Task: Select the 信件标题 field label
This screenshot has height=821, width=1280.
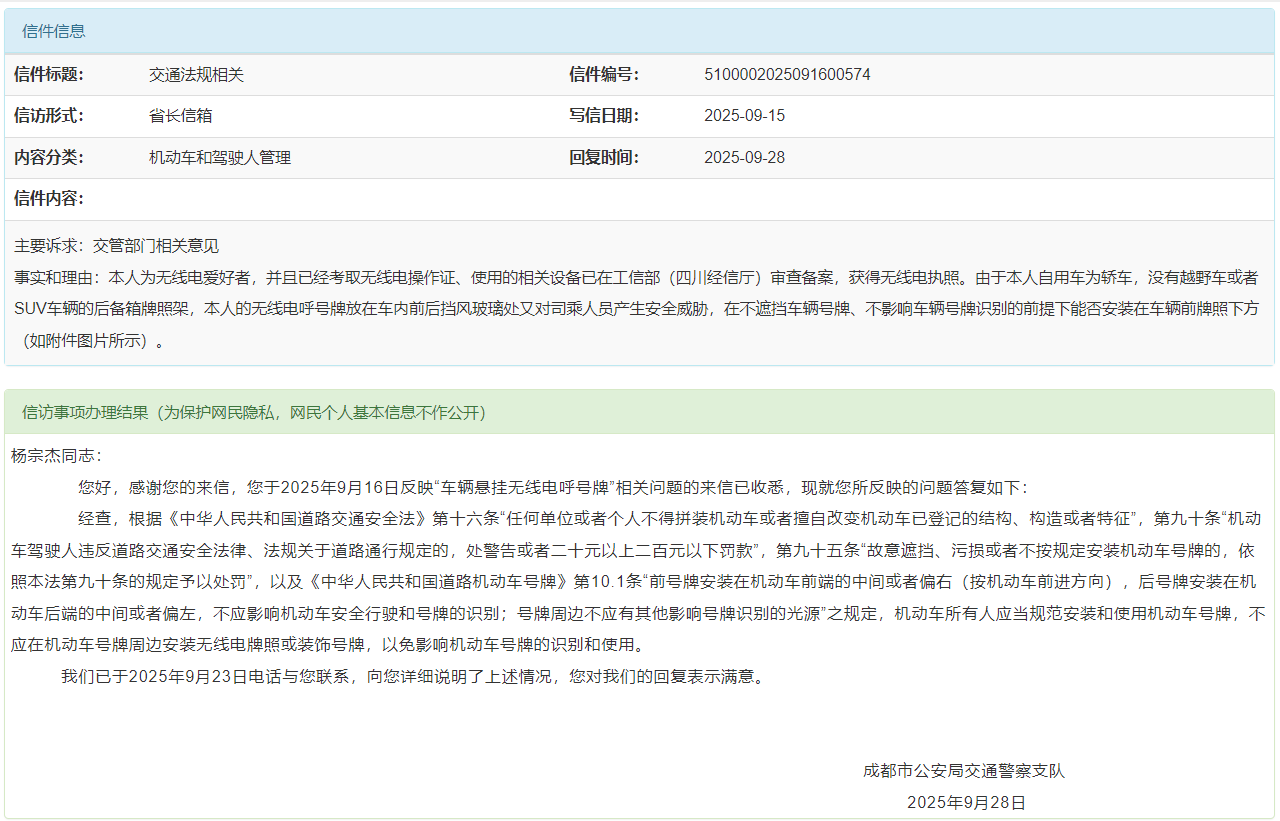Action: coord(49,75)
